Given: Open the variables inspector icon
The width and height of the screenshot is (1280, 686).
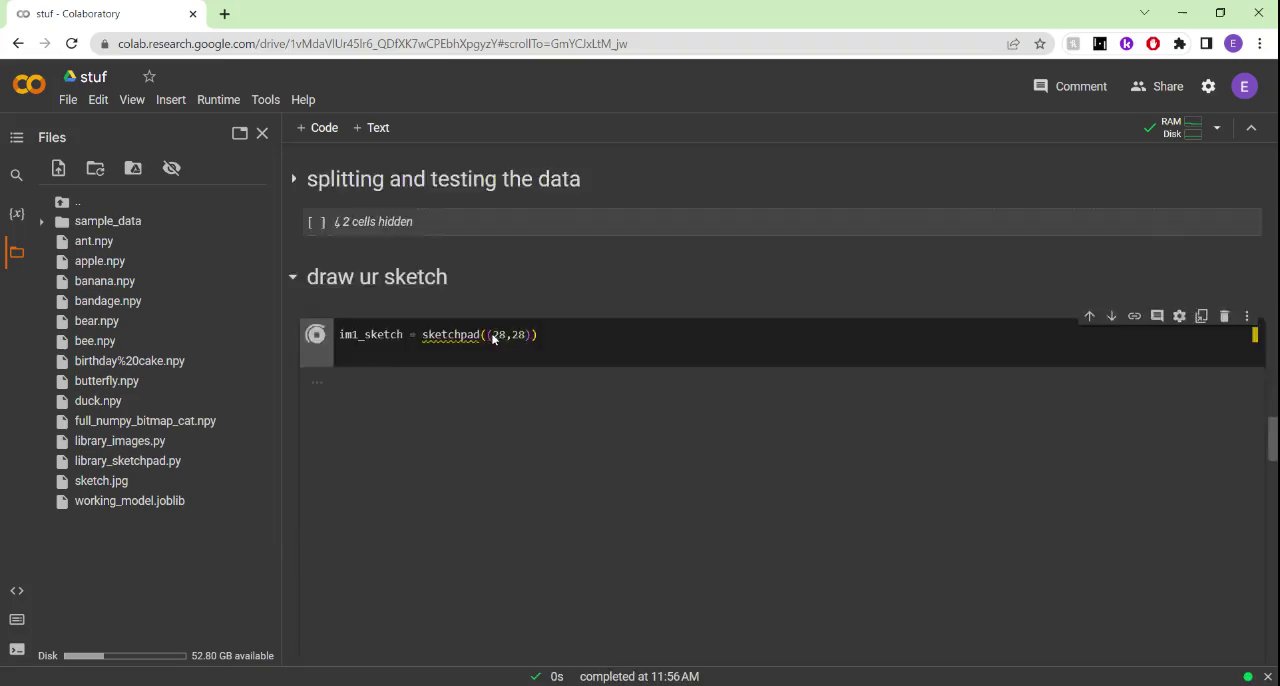Looking at the screenshot, I should tap(16, 213).
